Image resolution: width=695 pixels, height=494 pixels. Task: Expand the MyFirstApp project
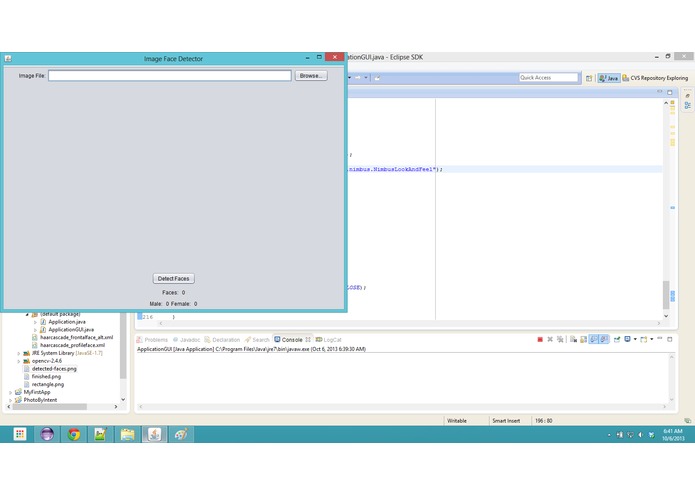click(11, 393)
